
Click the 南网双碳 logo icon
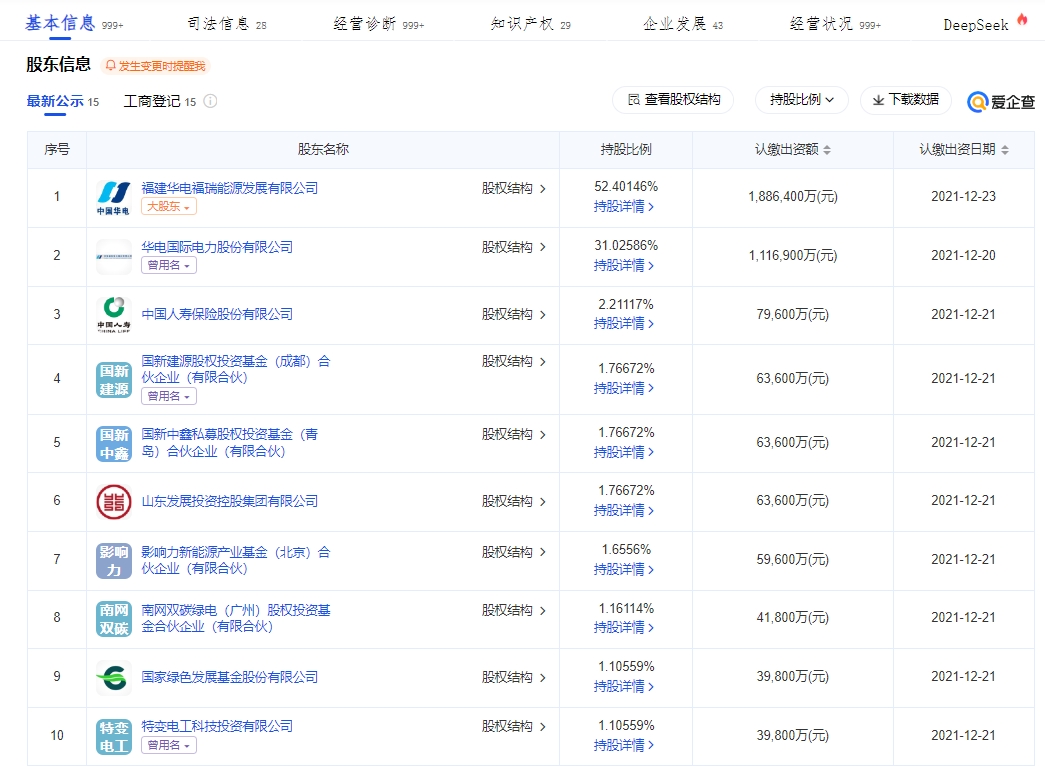pos(113,619)
